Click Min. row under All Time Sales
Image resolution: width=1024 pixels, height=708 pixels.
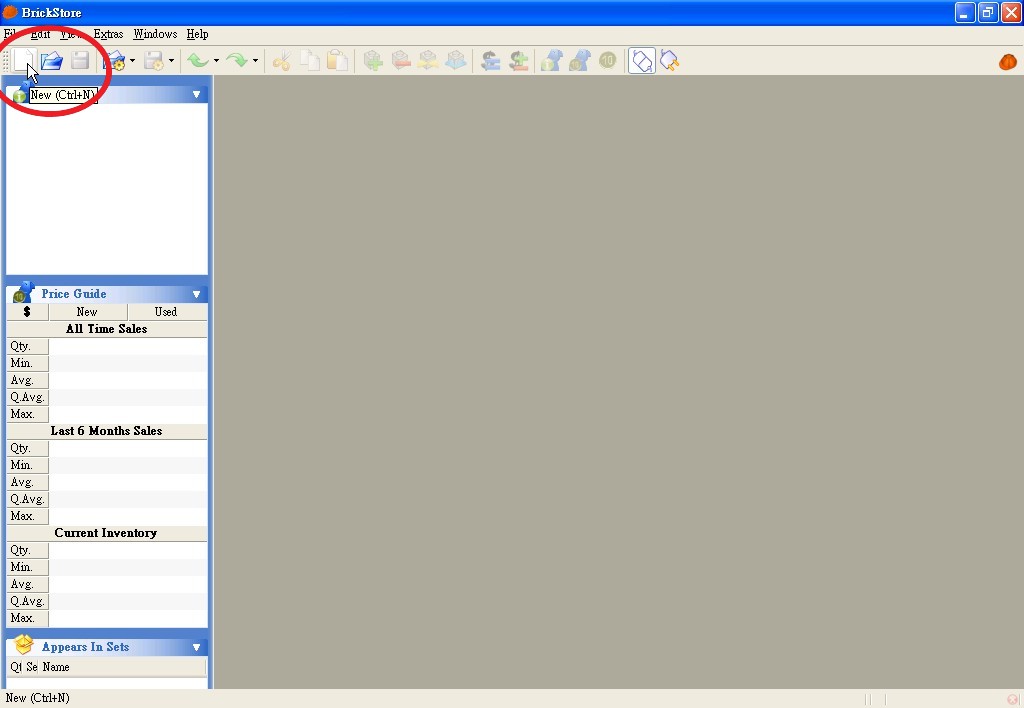[106, 362]
